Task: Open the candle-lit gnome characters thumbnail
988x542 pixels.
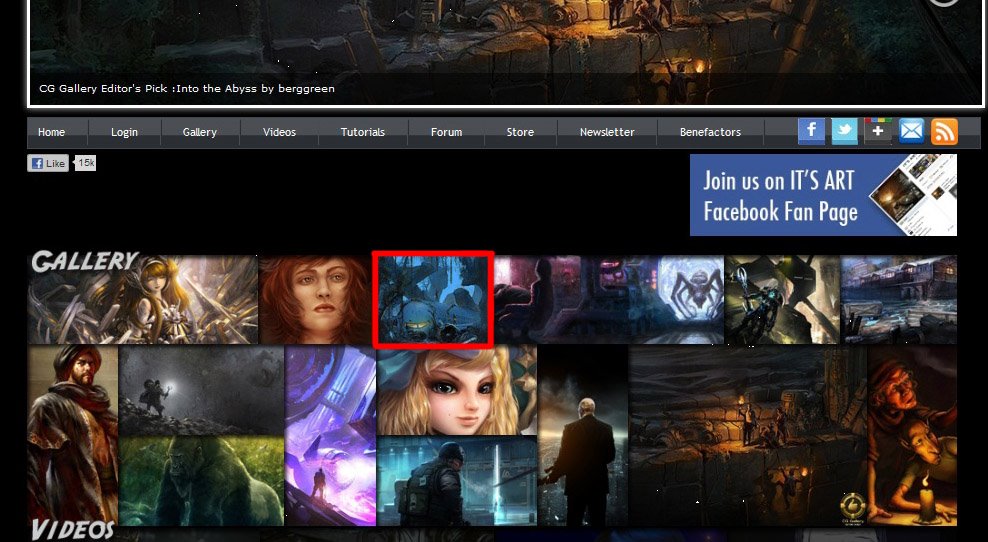Action: tap(912, 435)
